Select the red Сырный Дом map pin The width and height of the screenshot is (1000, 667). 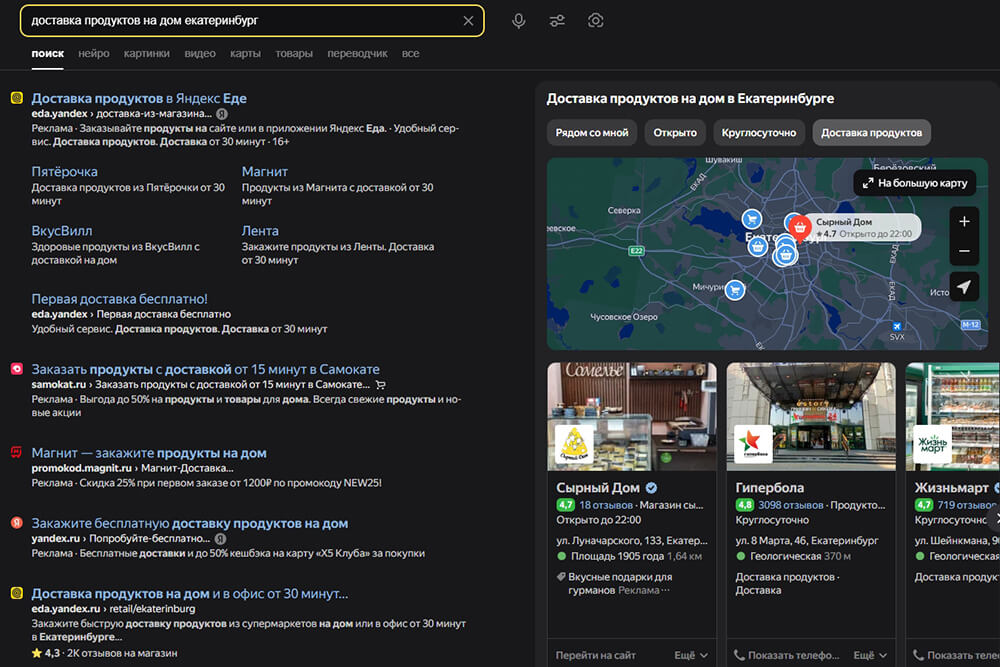click(799, 228)
